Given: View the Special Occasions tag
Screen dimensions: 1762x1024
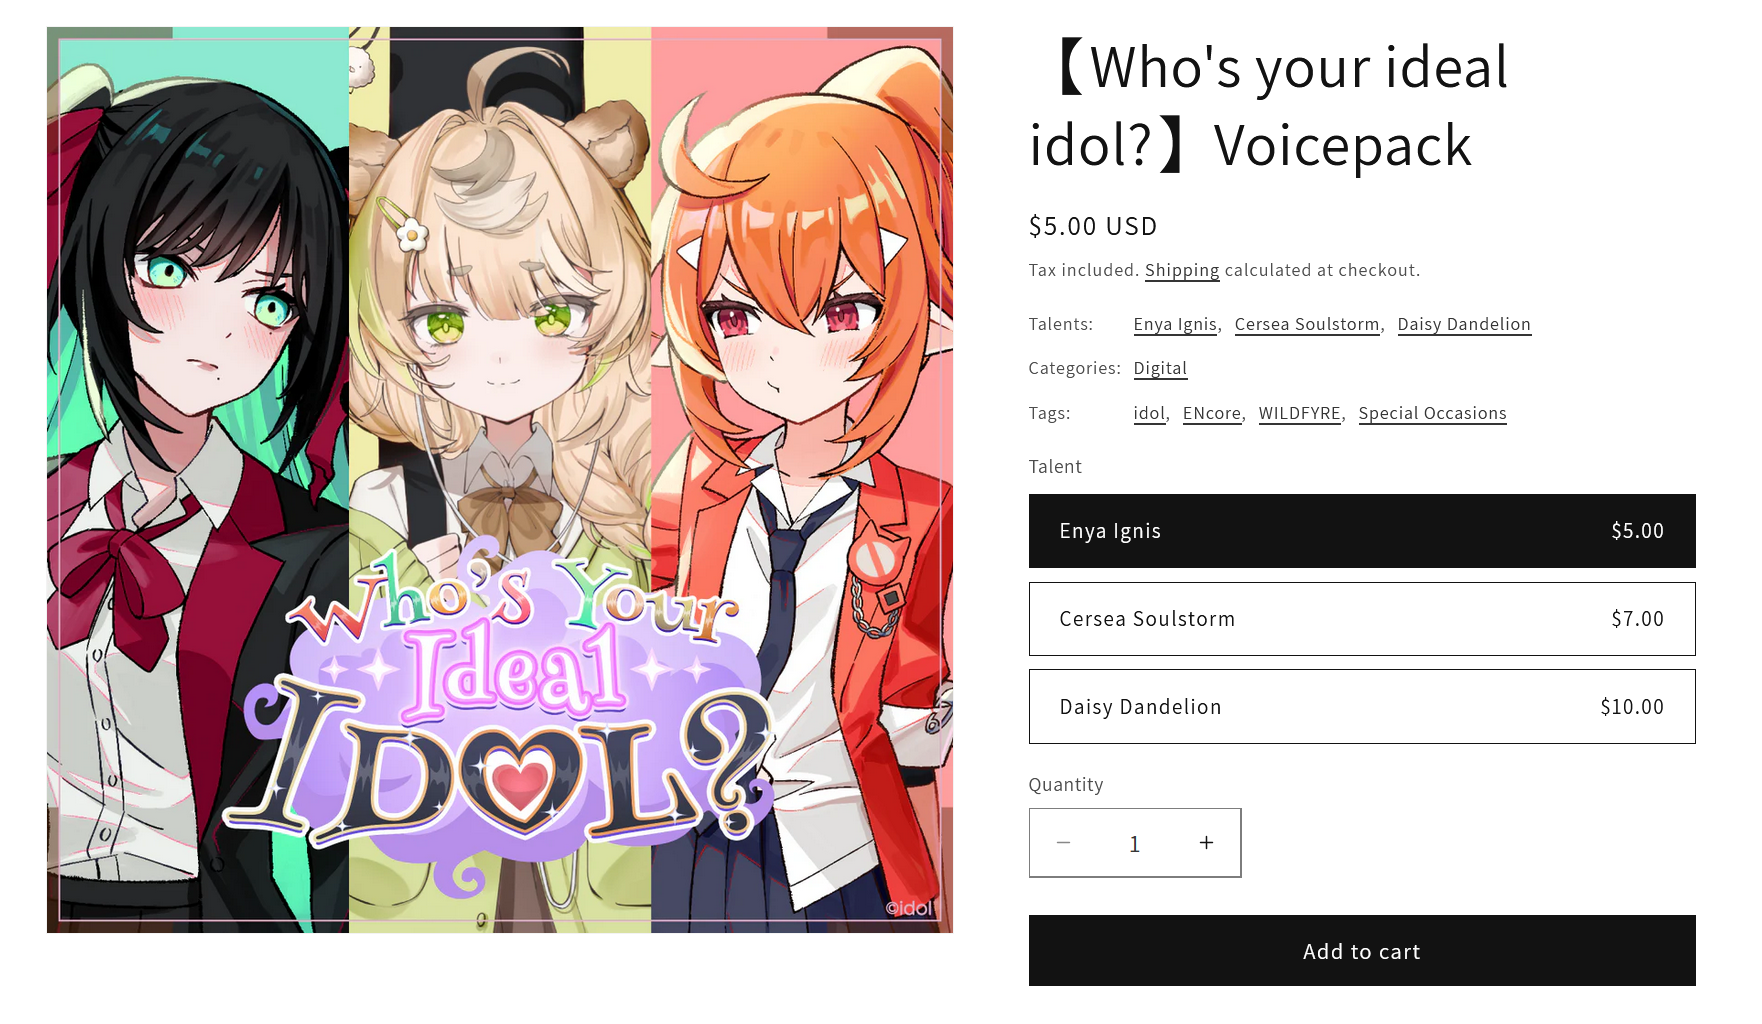Looking at the screenshot, I should [x=1432, y=413].
